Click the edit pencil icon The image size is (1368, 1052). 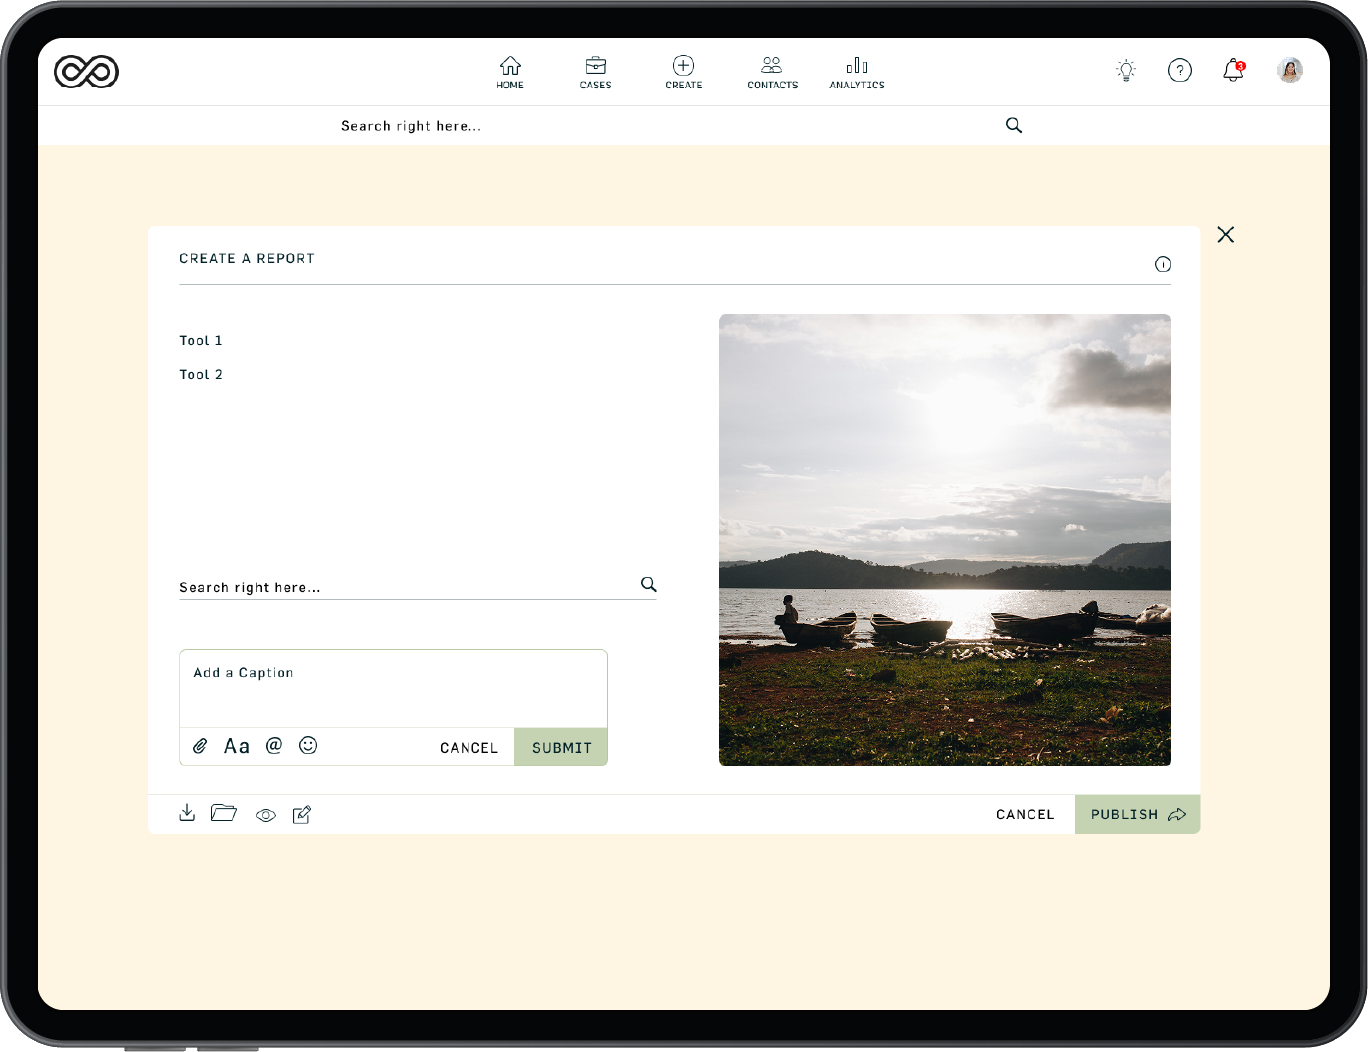302,814
